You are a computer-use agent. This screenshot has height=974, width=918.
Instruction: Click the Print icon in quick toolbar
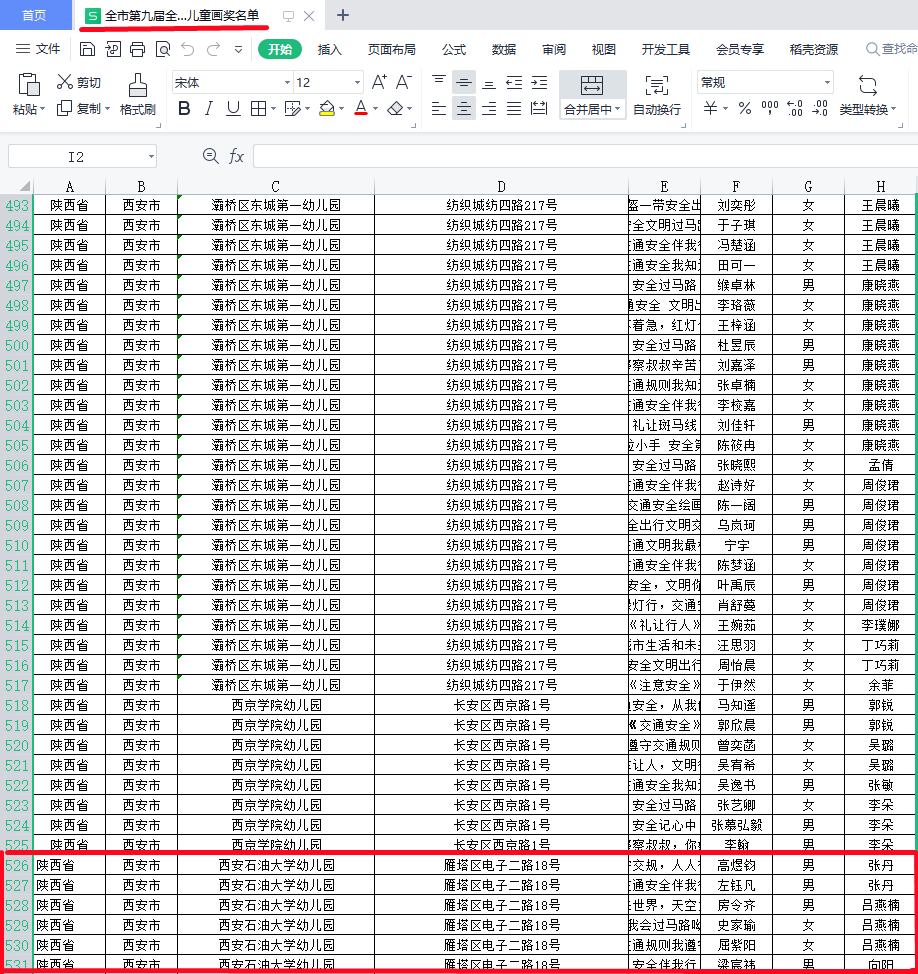coord(137,49)
